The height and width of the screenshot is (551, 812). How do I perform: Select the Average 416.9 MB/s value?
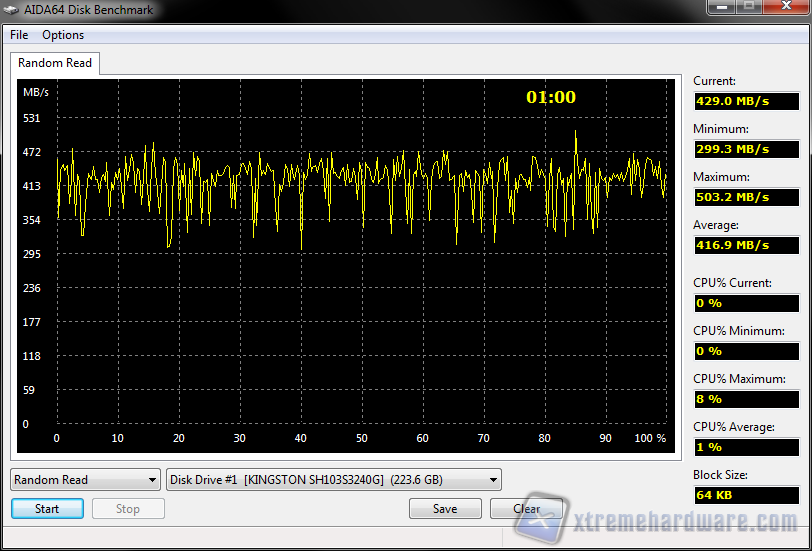(746, 245)
